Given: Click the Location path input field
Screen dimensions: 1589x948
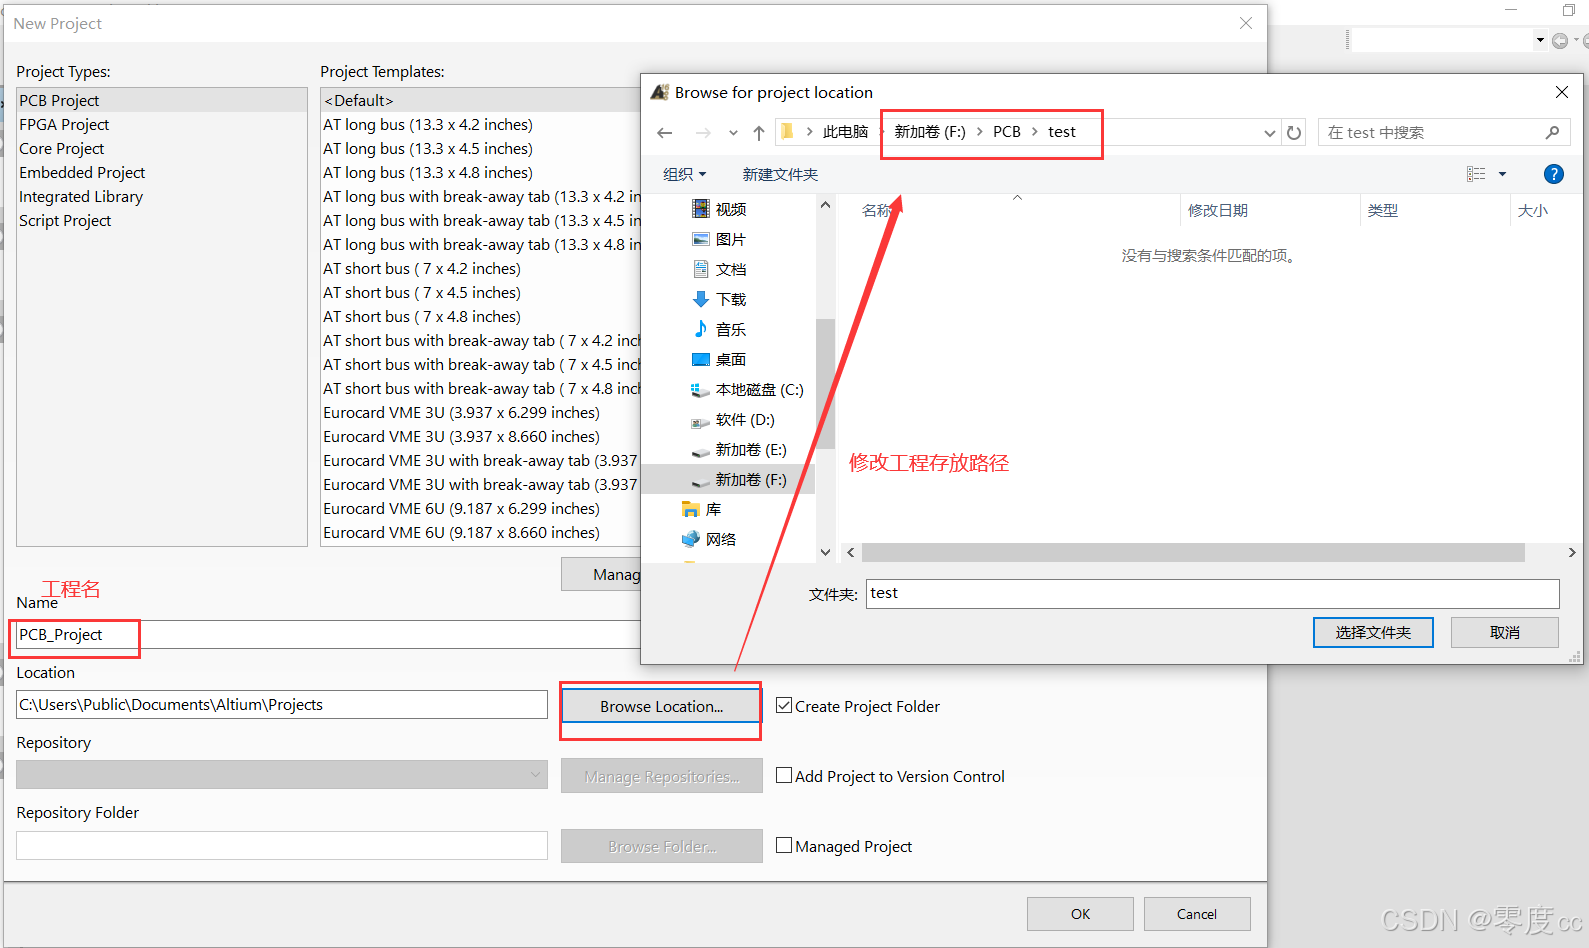Looking at the screenshot, I should click(282, 704).
